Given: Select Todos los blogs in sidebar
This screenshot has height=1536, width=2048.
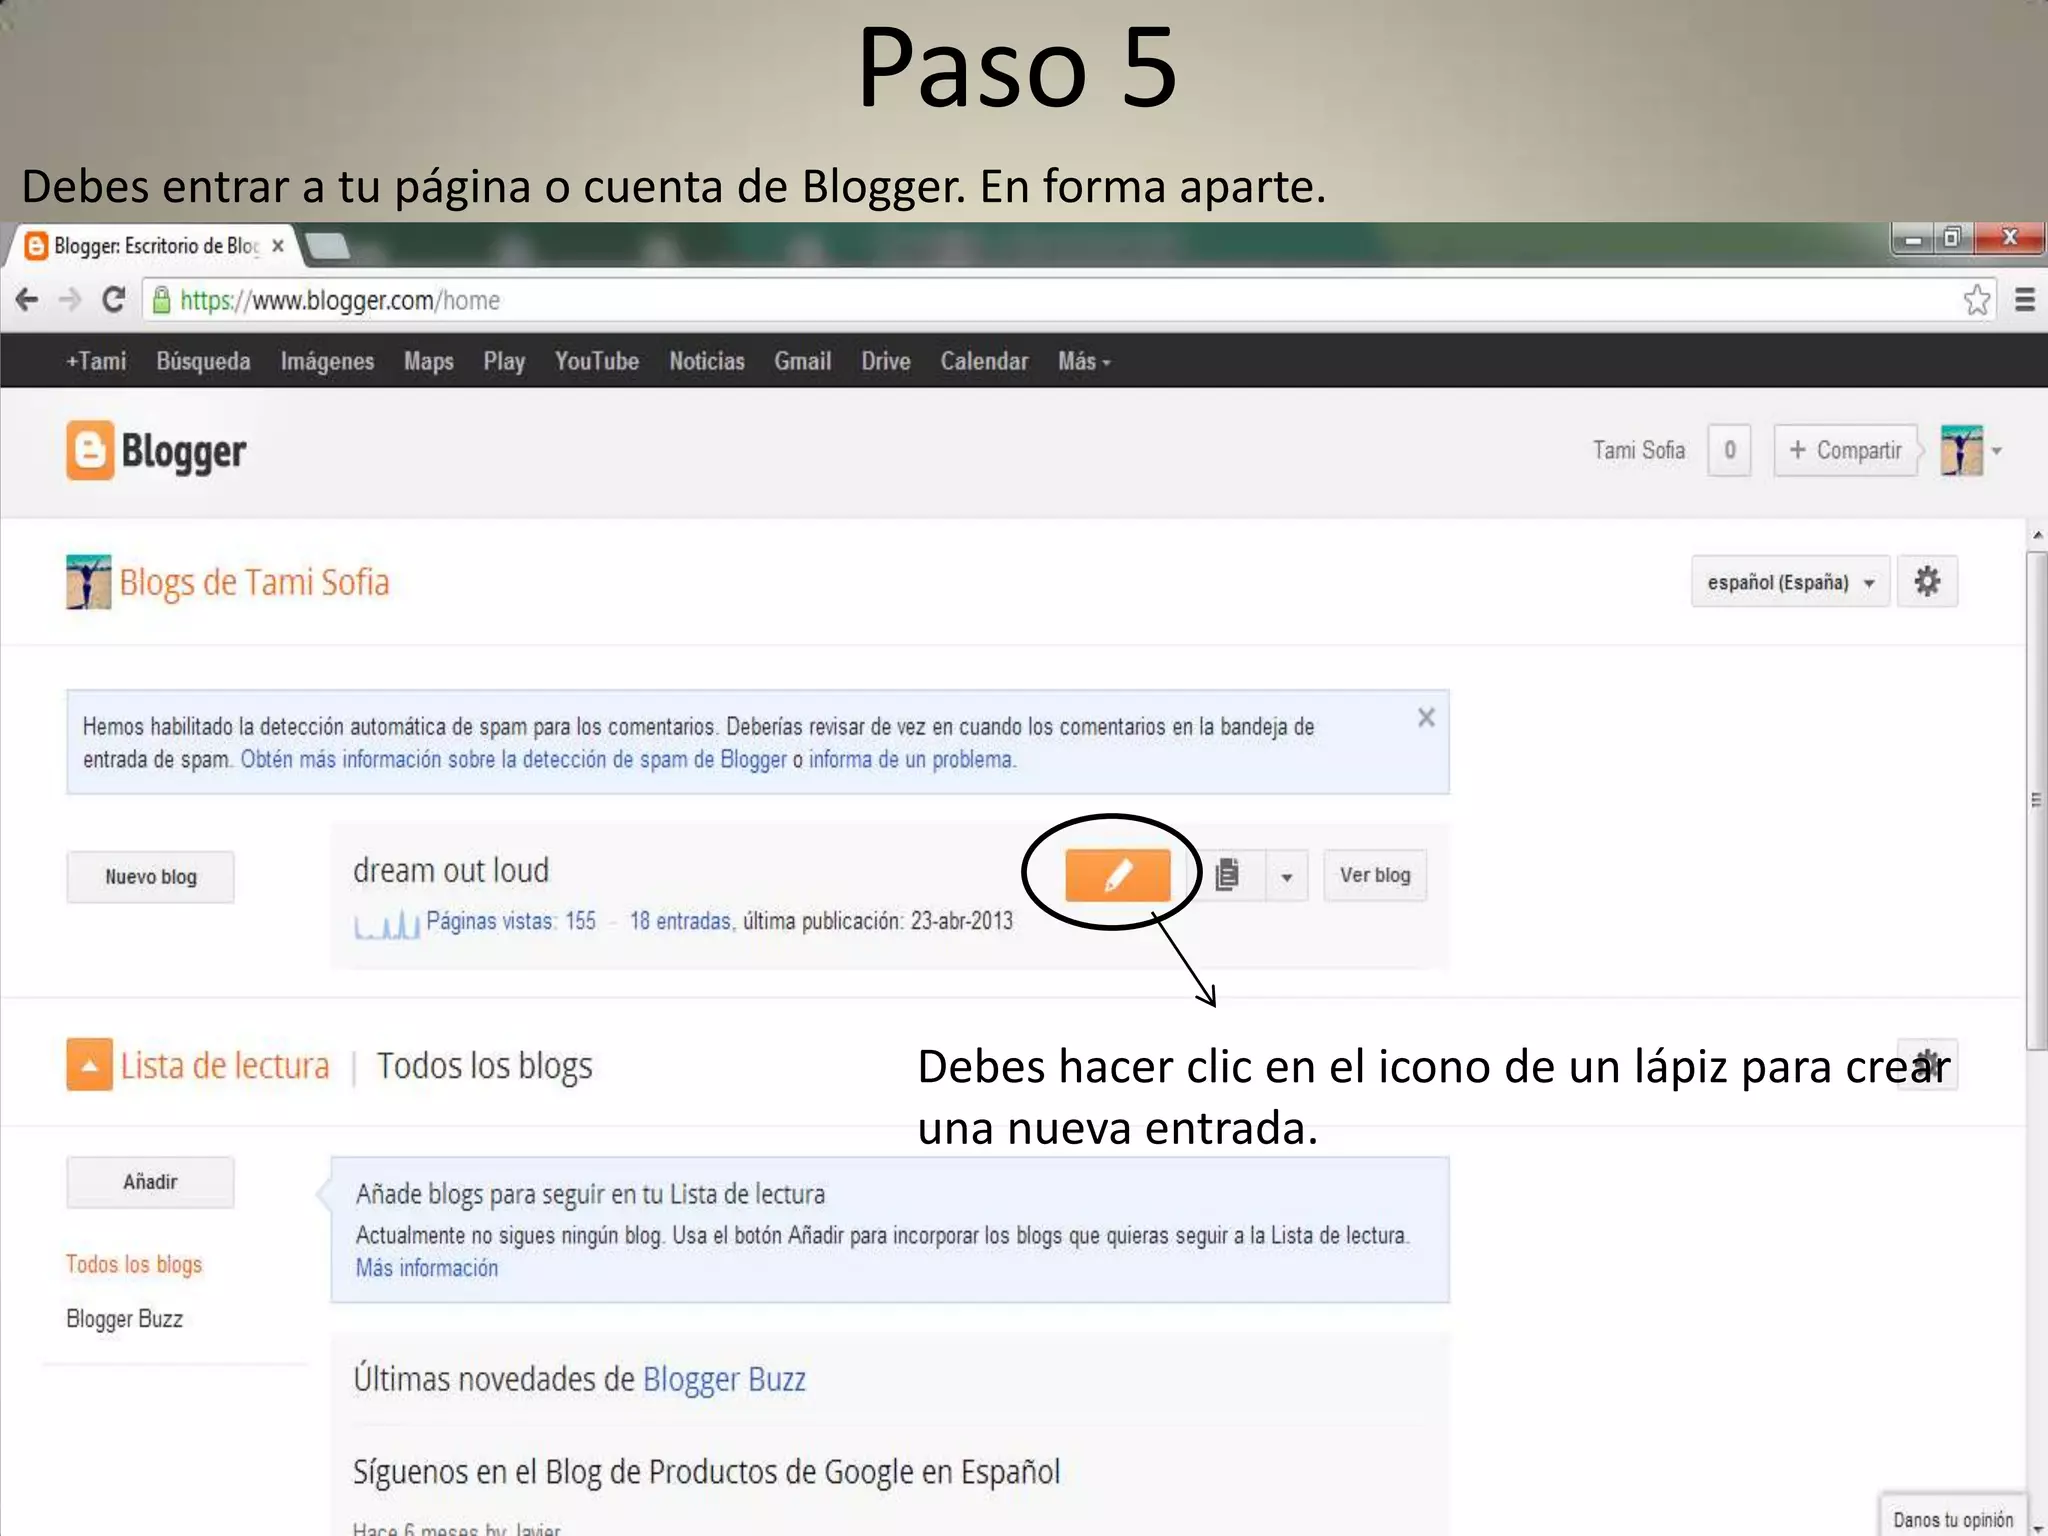Looking at the screenshot, I should point(134,1265).
